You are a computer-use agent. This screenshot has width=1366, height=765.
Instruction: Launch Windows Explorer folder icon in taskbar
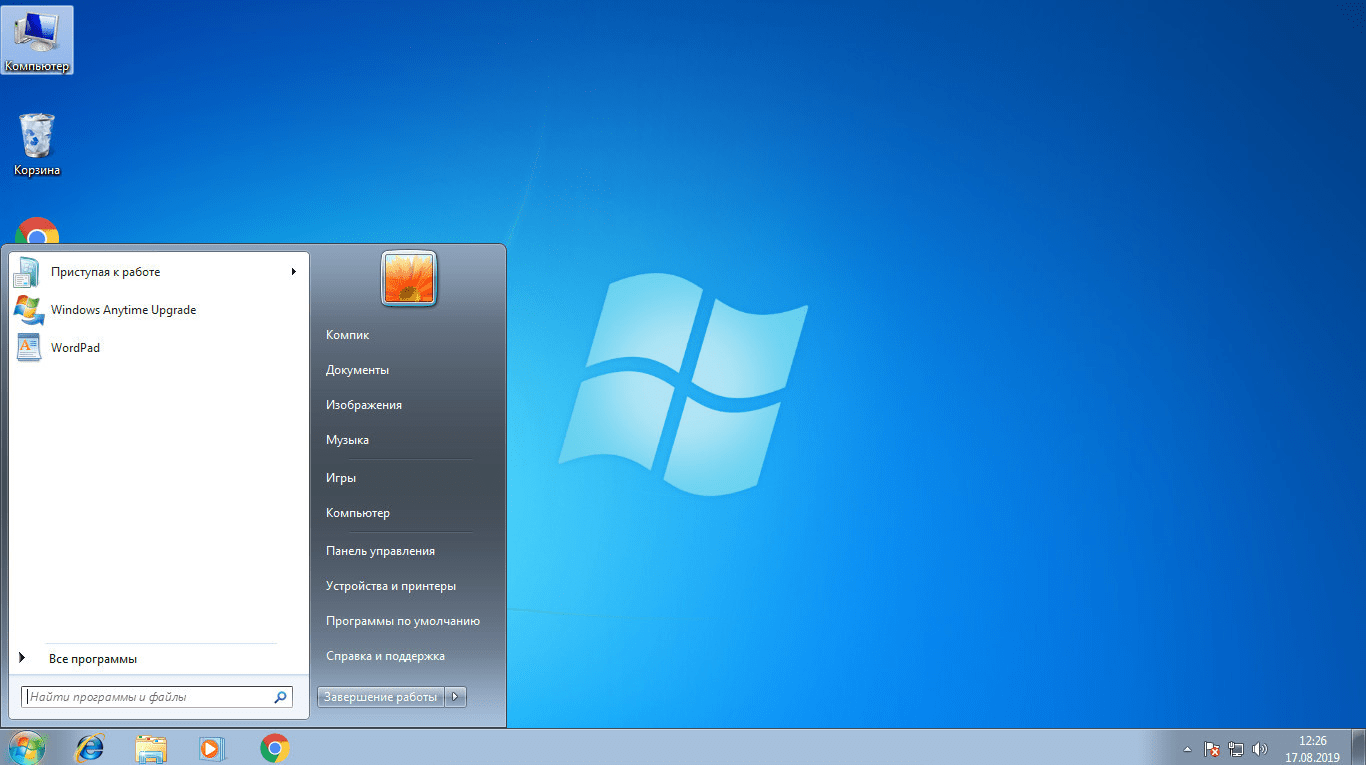tap(151, 747)
